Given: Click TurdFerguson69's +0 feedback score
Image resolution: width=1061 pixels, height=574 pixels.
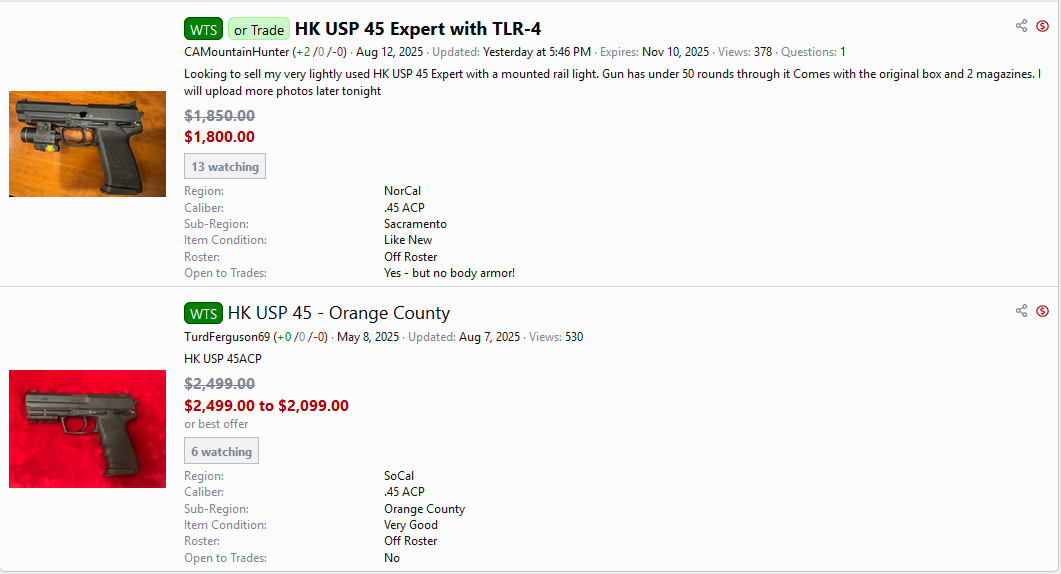Looking at the screenshot, I should click(285, 337).
